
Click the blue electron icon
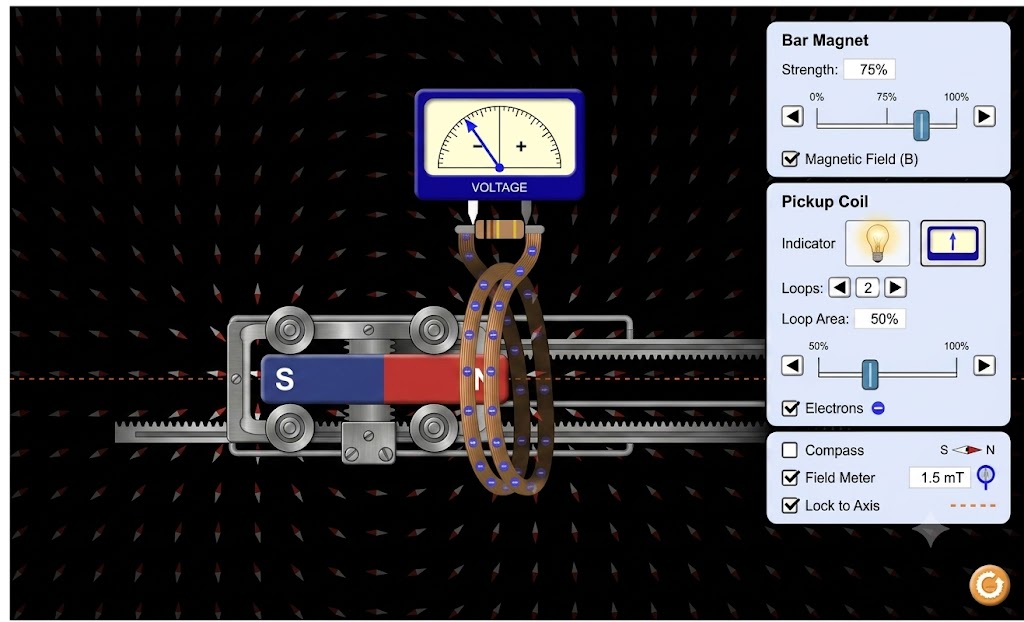point(878,408)
